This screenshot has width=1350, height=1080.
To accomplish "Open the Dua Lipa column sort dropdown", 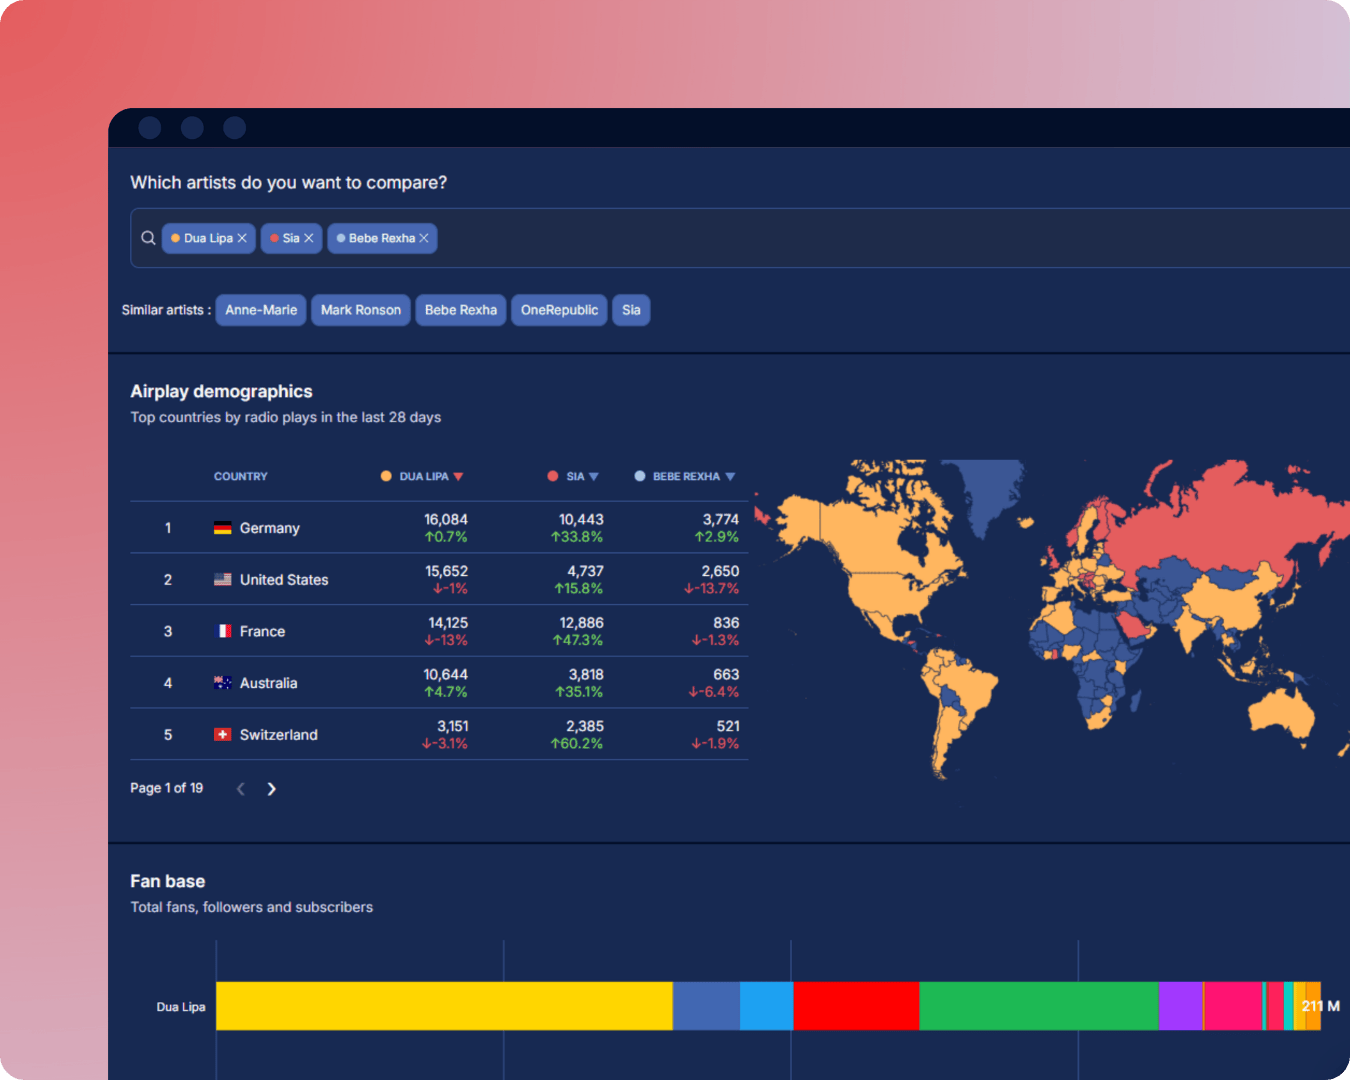I will (460, 476).
